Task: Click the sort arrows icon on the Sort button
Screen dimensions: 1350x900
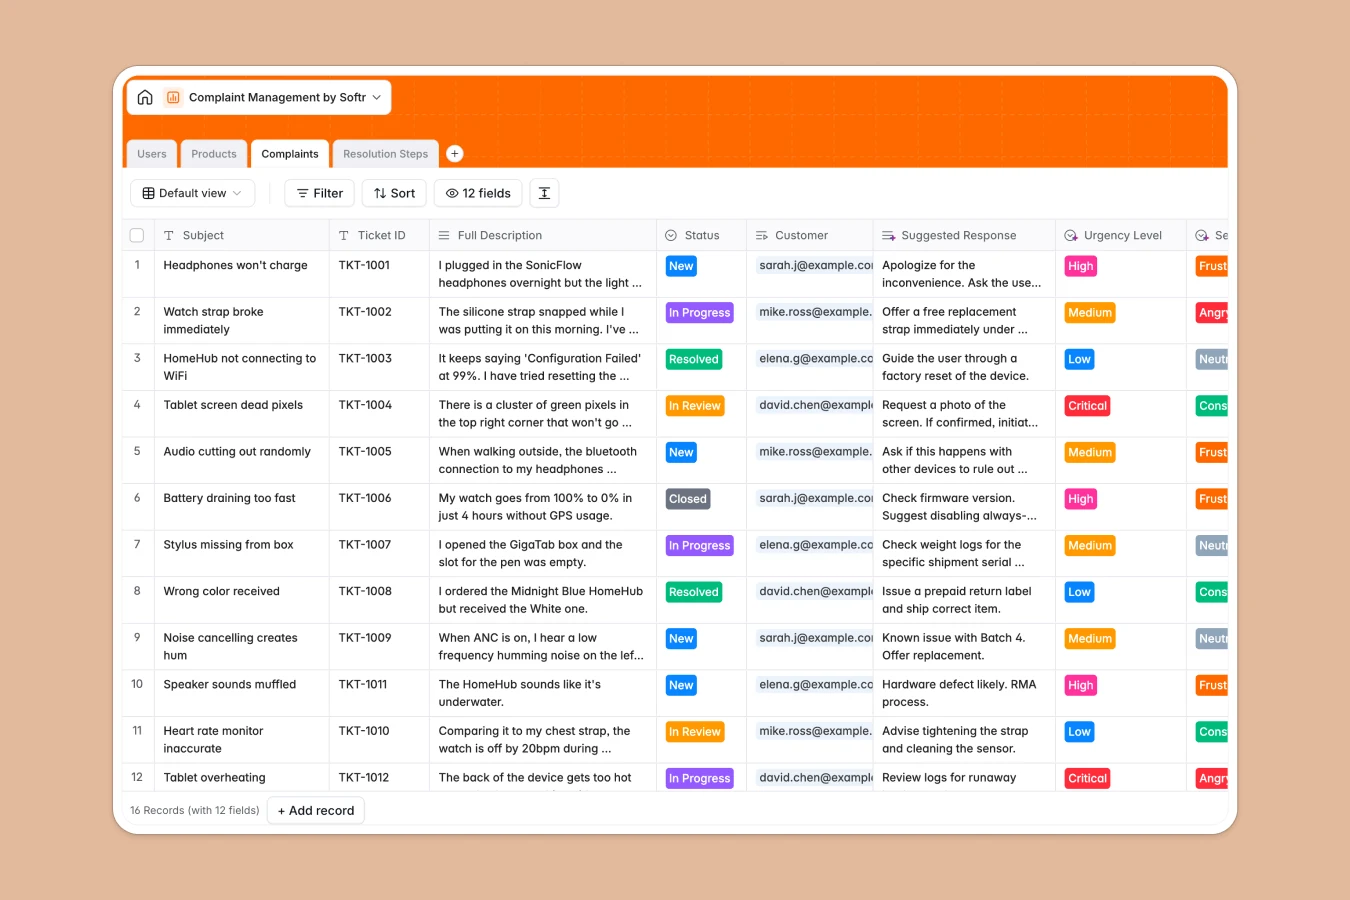Action: pos(378,192)
